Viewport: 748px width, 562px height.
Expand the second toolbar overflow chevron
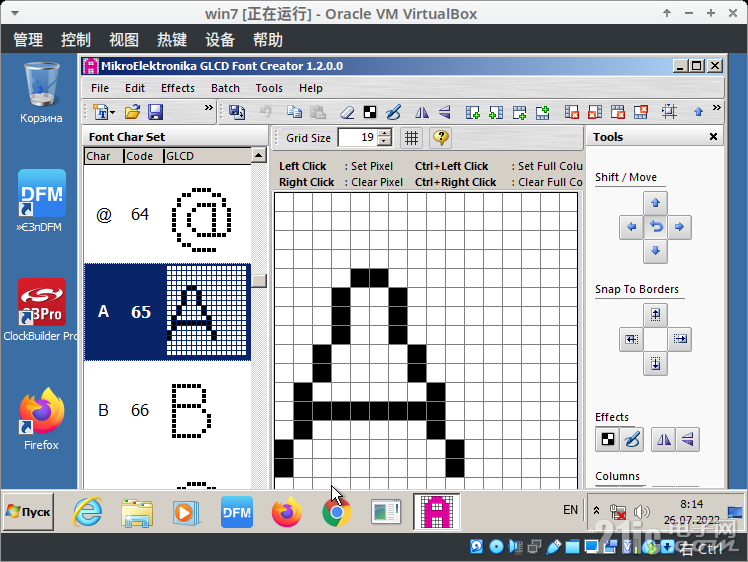[x=717, y=108]
